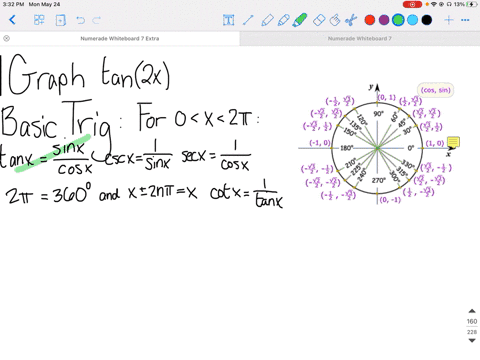Choose the light blue ink color
Image resolution: width=480 pixels, height=360 pixels.
[x=412, y=20]
